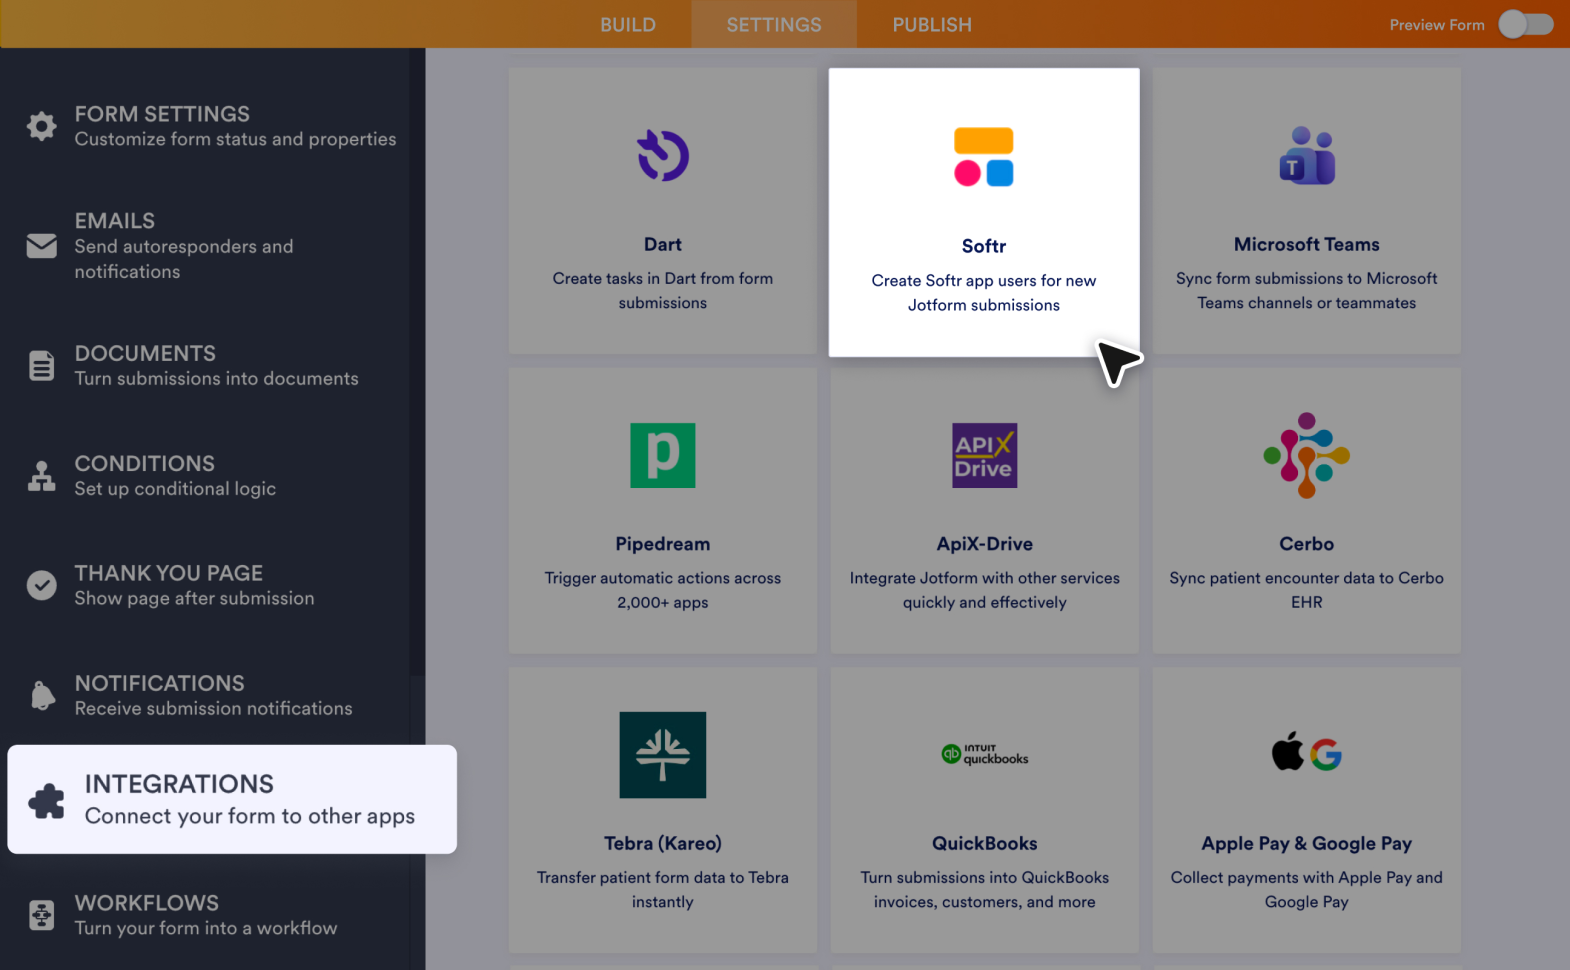This screenshot has width=1570, height=970.
Task: Click 'Turn submissions into QuickBooks' description
Action: pos(985,890)
